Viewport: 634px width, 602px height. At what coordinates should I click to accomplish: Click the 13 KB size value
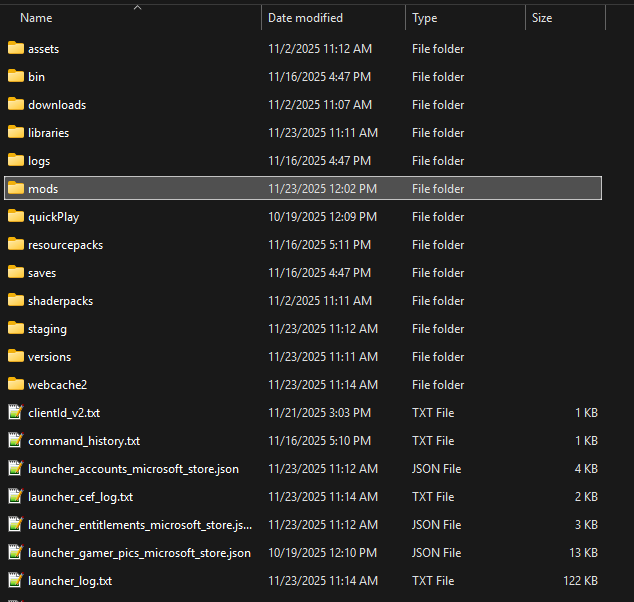tap(583, 552)
